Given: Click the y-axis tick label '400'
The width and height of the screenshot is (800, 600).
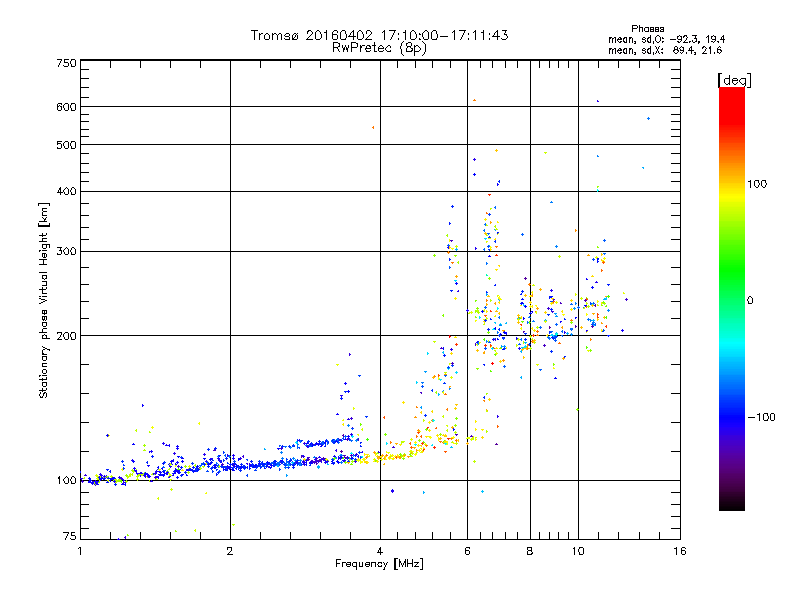Looking at the screenshot, I should point(66,192).
